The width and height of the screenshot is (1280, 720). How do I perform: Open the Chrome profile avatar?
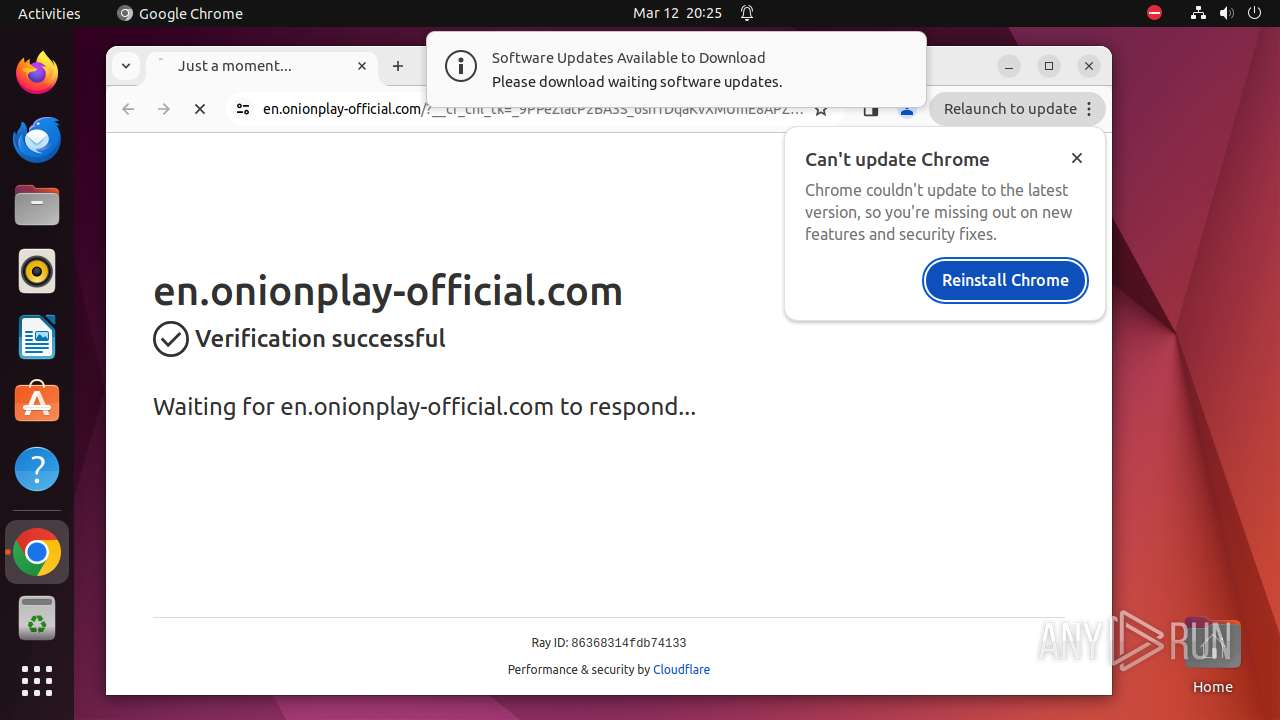click(x=907, y=109)
